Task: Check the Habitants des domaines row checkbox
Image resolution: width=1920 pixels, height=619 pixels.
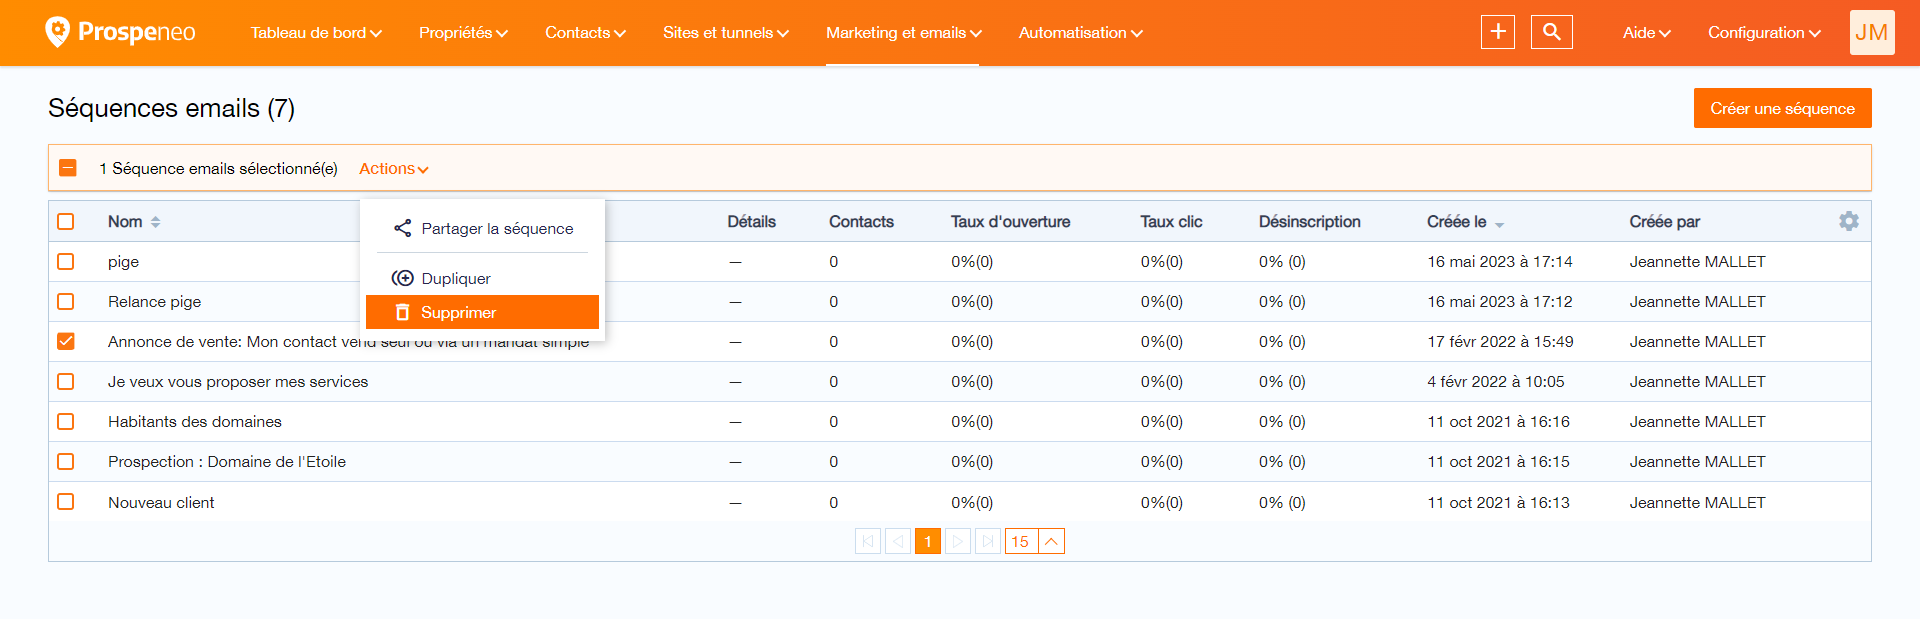Action: tap(66, 421)
